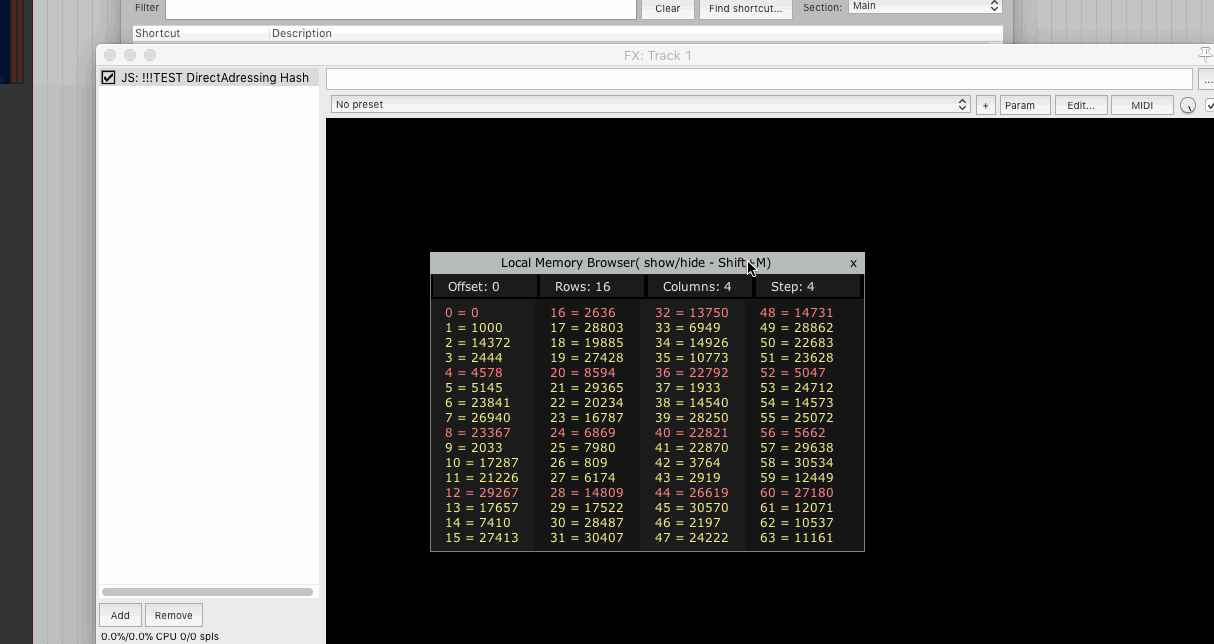
Task: Click memory cell '12 = 29267'
Action: [482, 493]
